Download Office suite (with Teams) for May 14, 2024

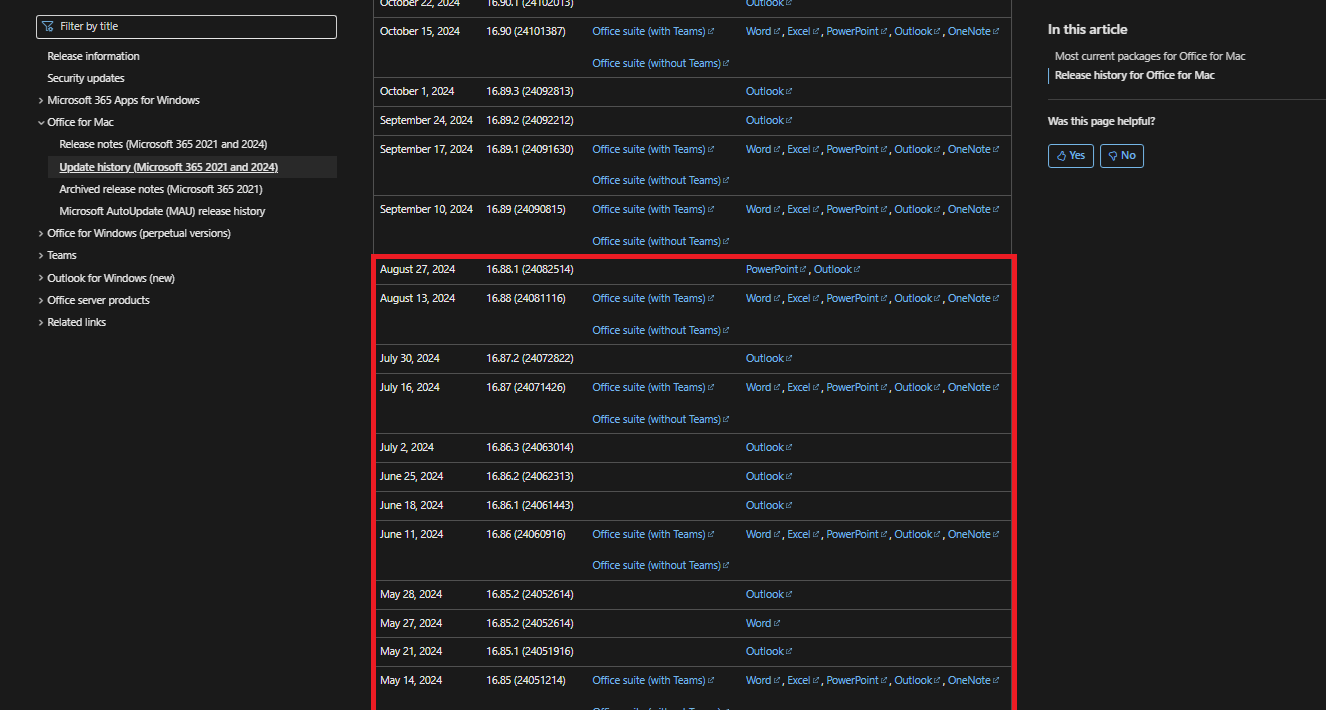click(653, 680)
